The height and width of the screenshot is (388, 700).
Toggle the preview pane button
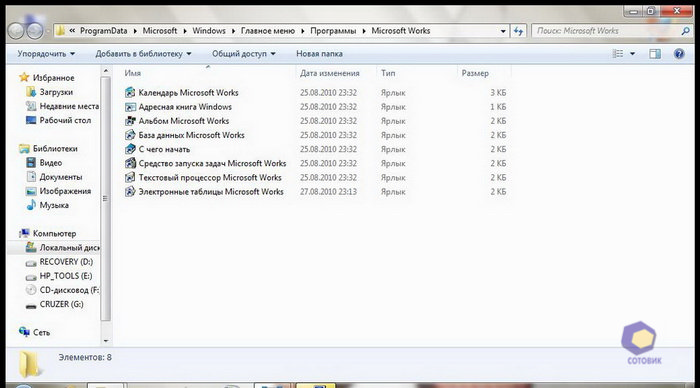(x=655, y=54)
